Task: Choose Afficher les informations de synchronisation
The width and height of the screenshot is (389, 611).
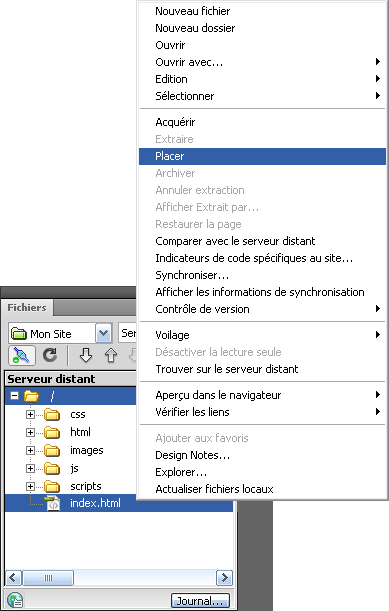Action: (x=262, y=292)
